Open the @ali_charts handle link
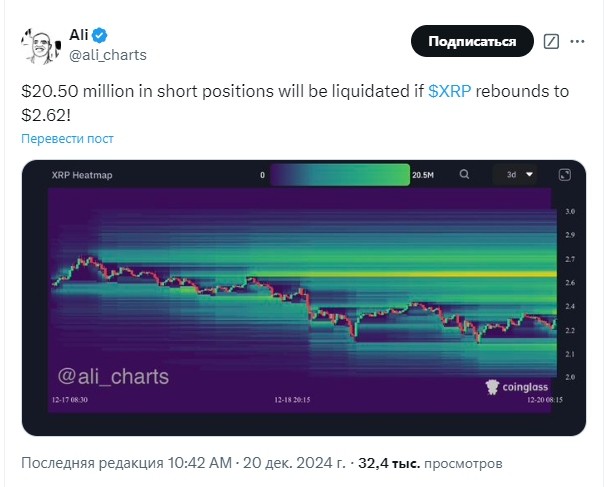Screen dimensions: 604x487 [108, 55]
